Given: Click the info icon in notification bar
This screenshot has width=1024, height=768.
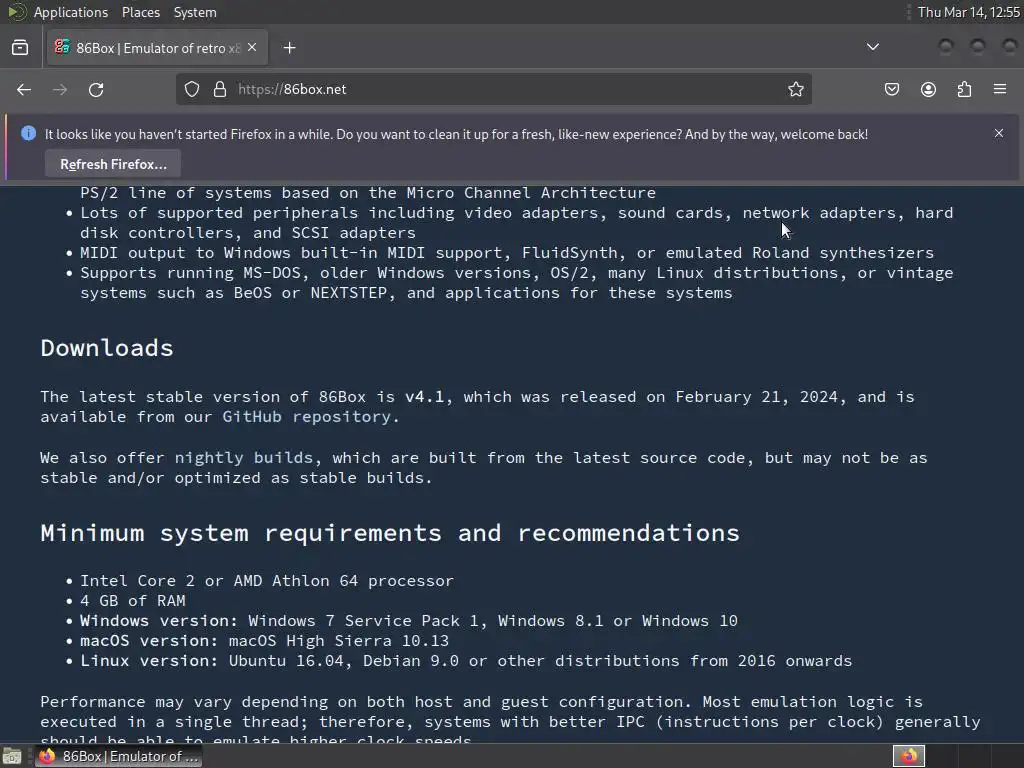Looking at the screenshot, I should (28, 133).
